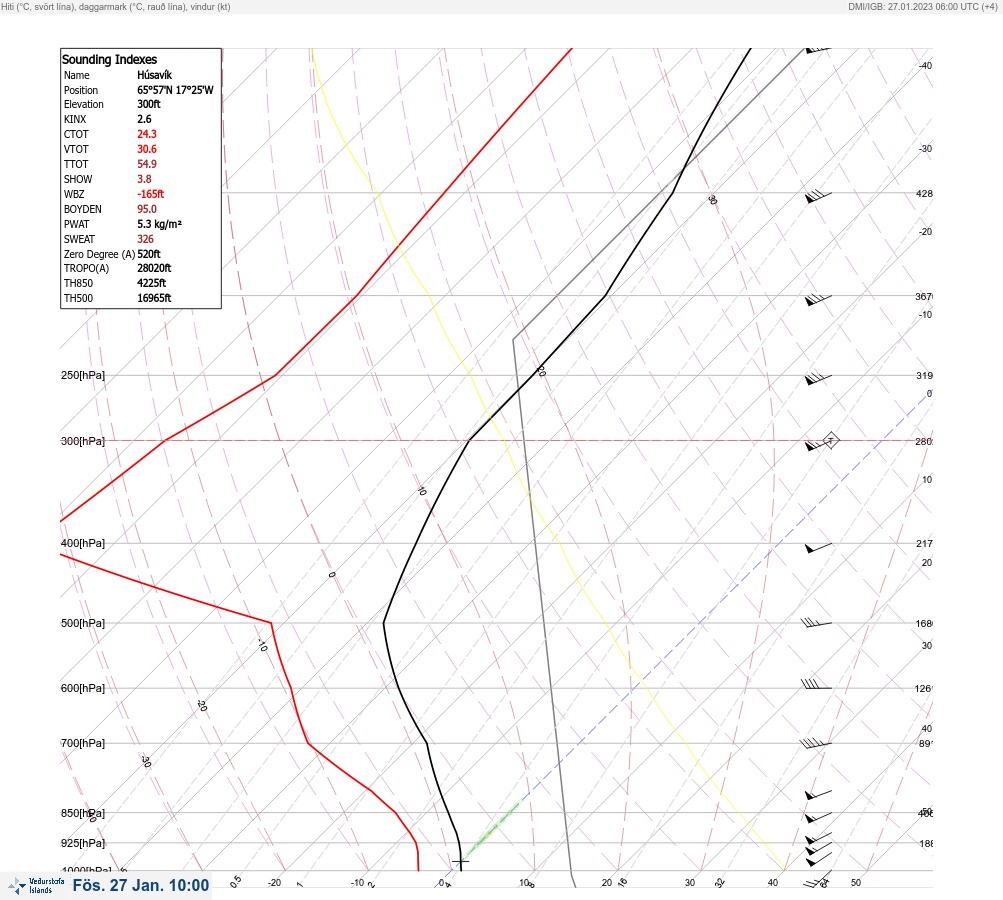Click the wind barb on the 367 level line
The image size is (1003, 900).
click(x=818, y=299)
